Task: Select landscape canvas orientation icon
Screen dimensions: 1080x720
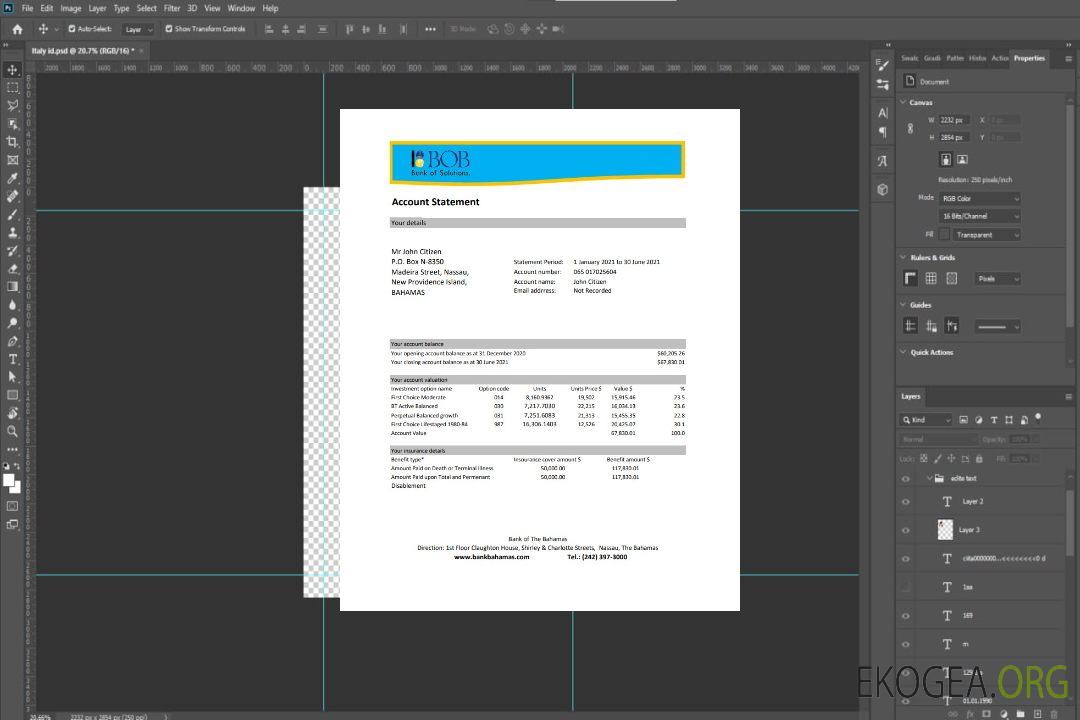Action: coord(962,159)
